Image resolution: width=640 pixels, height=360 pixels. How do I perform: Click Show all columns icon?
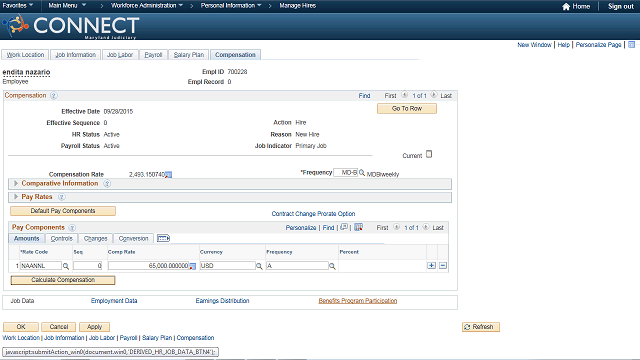163,238
